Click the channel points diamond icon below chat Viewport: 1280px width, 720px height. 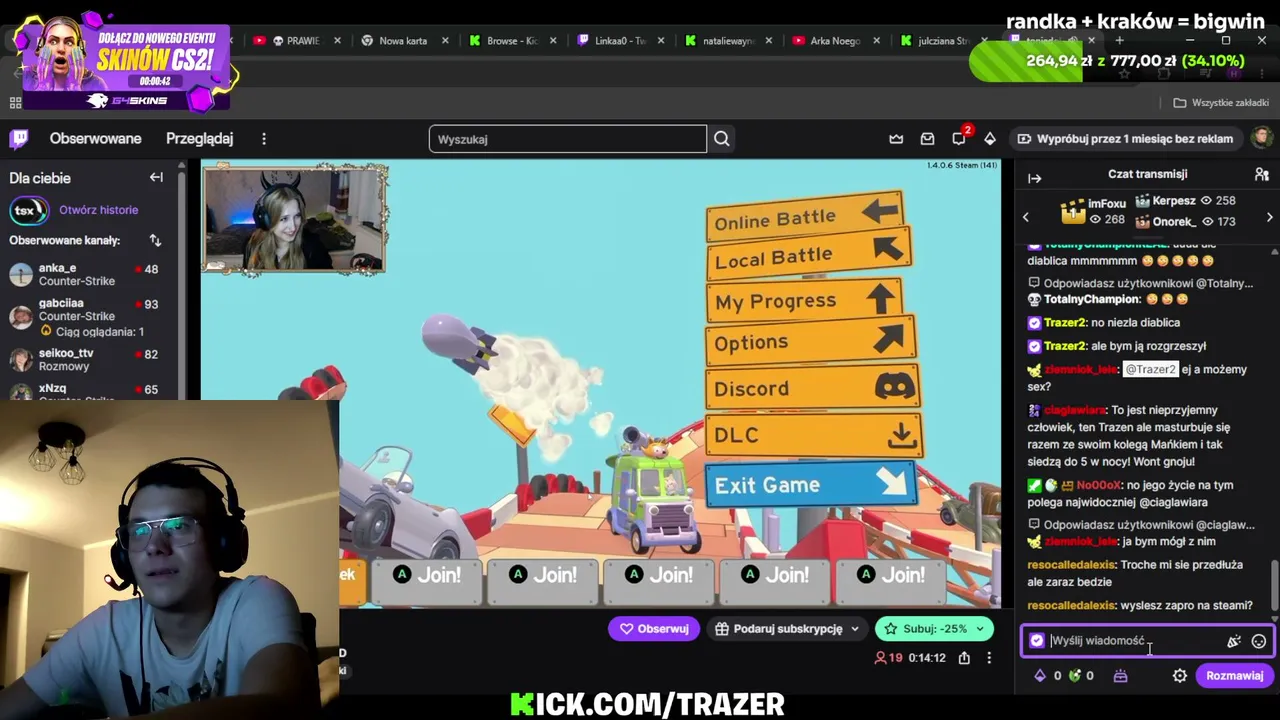tap(1040, 676)
